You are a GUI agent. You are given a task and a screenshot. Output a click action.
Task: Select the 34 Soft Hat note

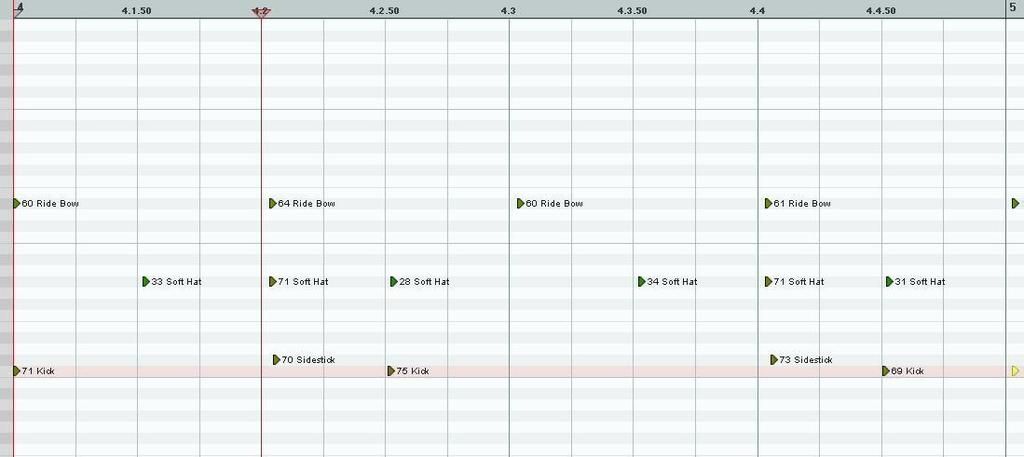642,282
